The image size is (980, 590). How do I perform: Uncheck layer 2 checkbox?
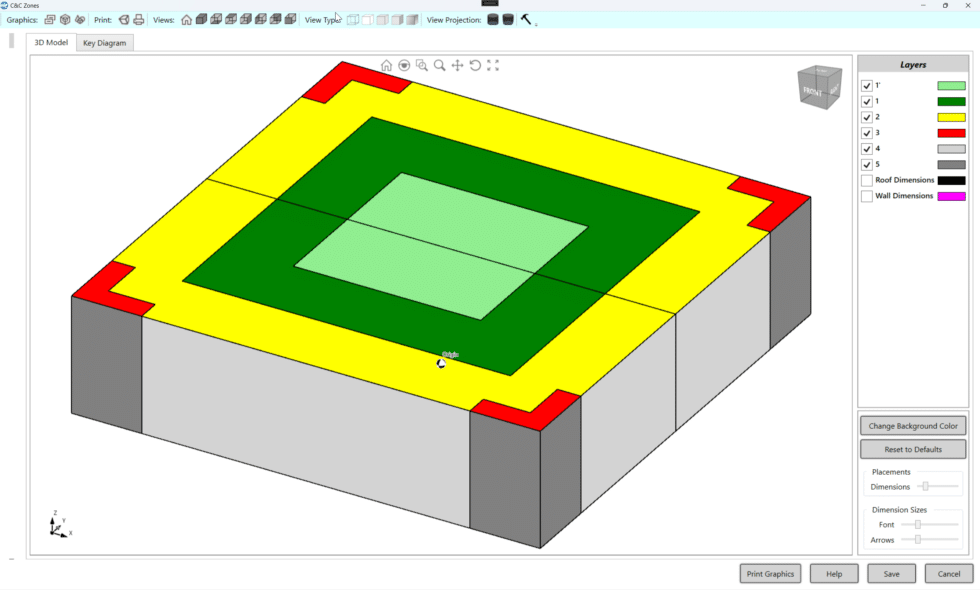click(867, 117)
